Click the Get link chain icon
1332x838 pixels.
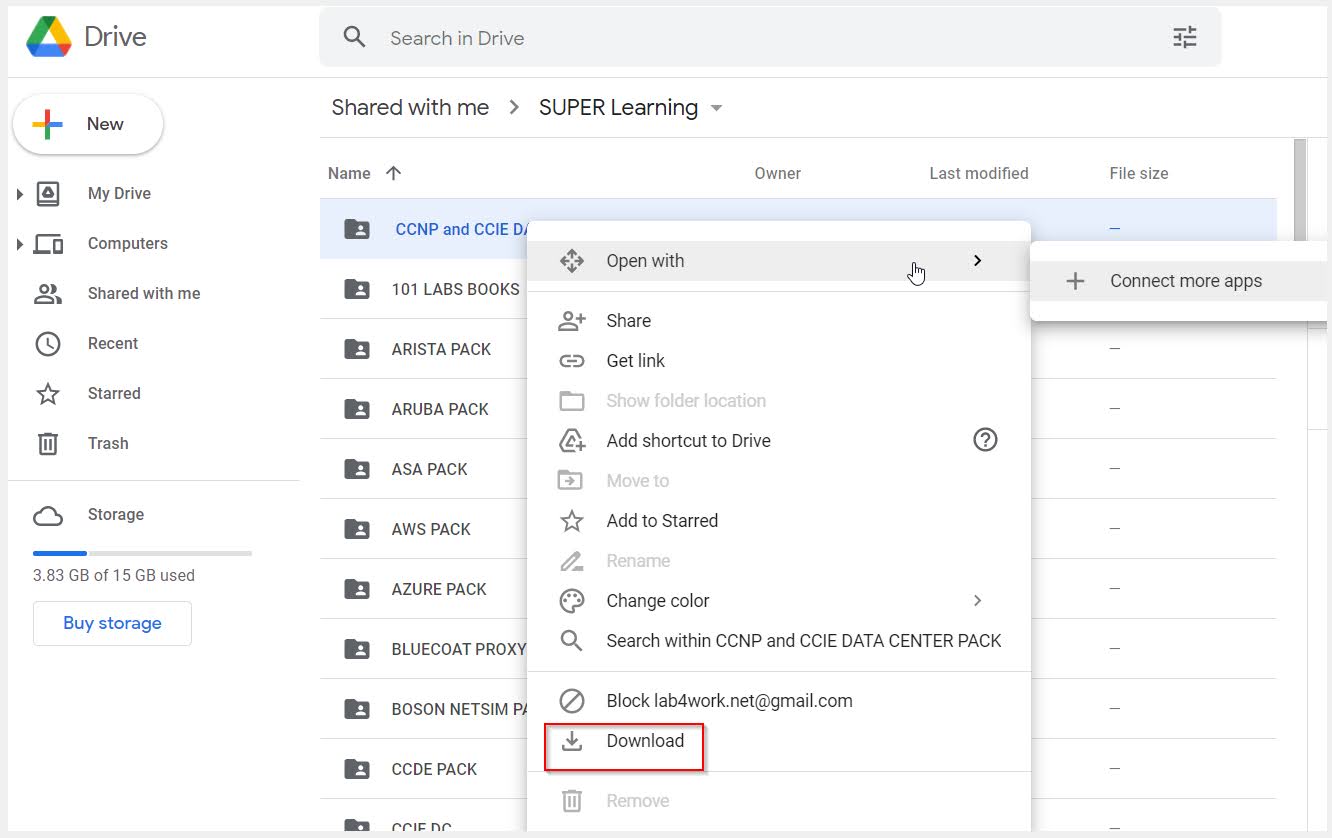572,361
